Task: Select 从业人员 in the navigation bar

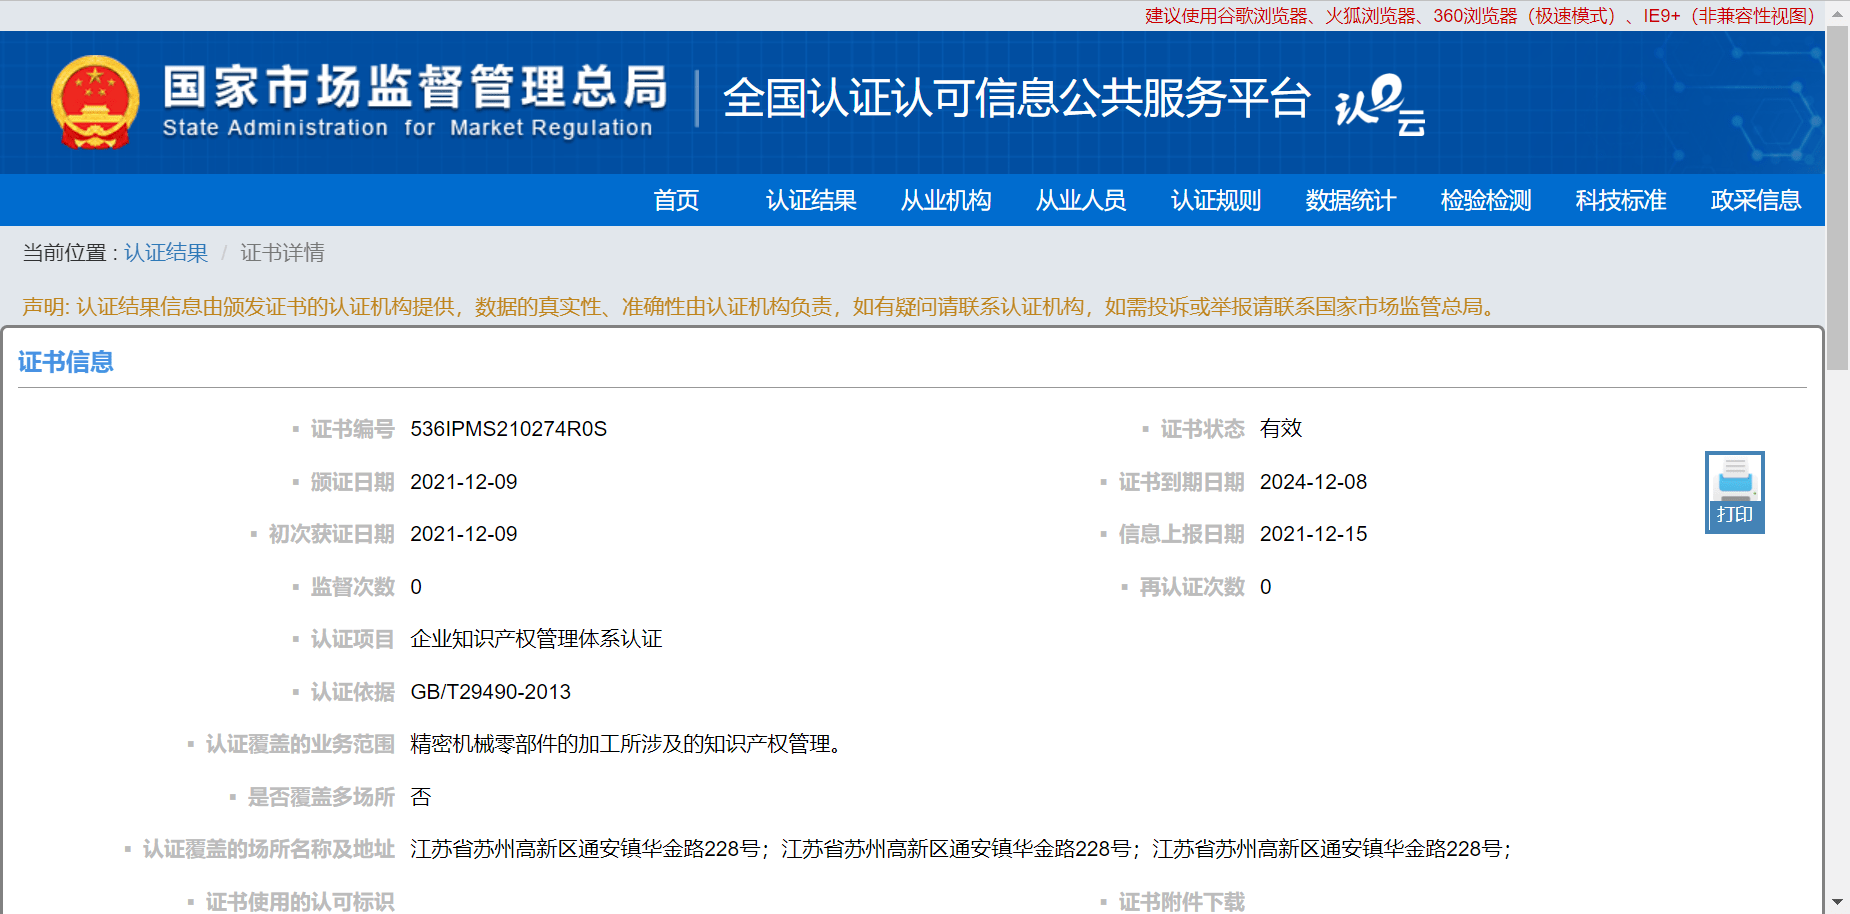Action: pos(1081,200)
